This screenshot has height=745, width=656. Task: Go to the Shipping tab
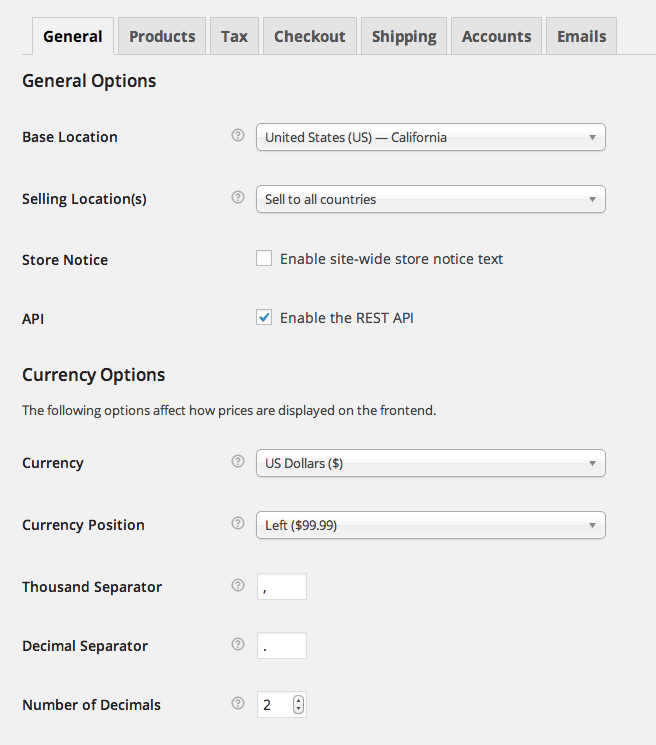(x=404, y=36)
